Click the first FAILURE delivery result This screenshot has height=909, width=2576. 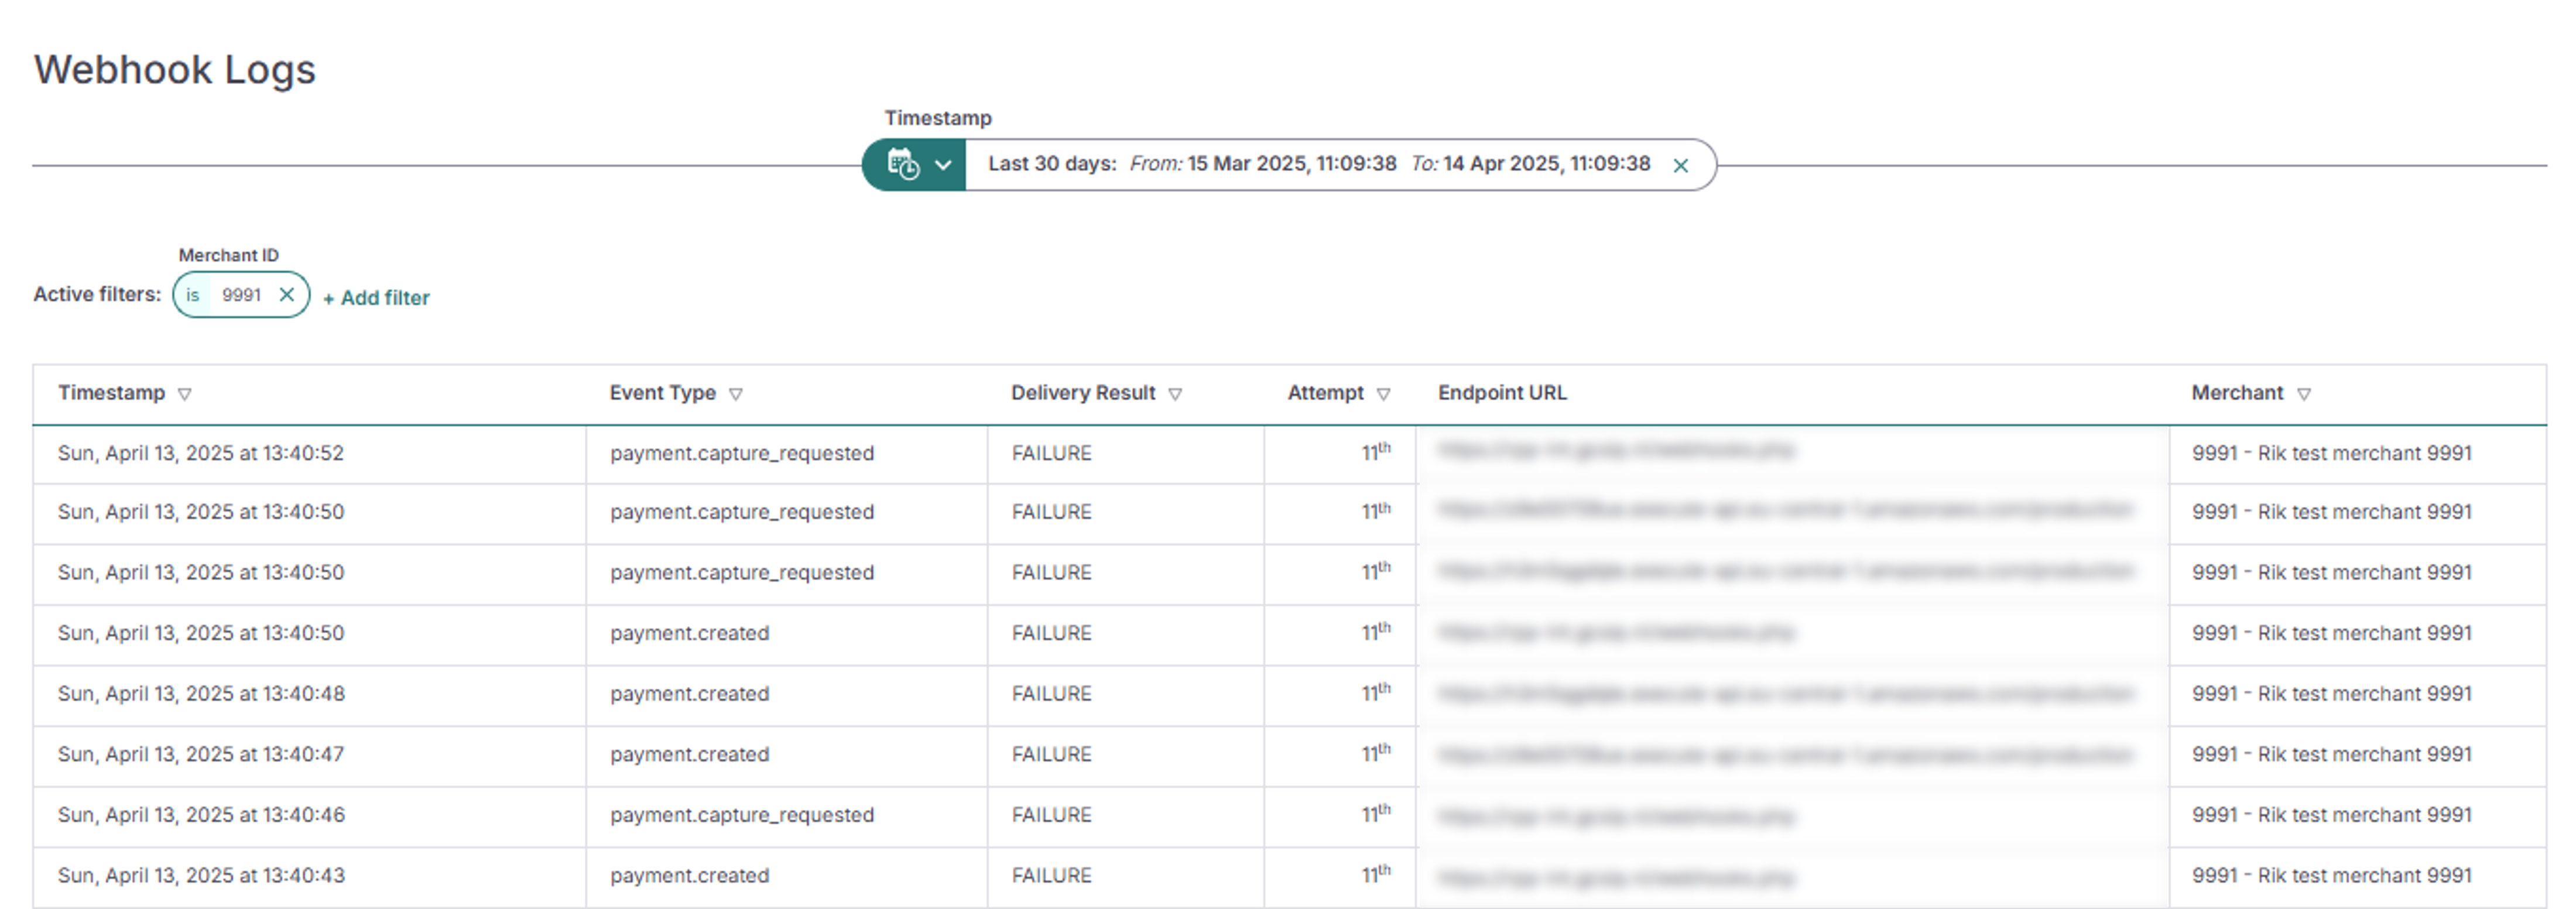pos(1049,453)
